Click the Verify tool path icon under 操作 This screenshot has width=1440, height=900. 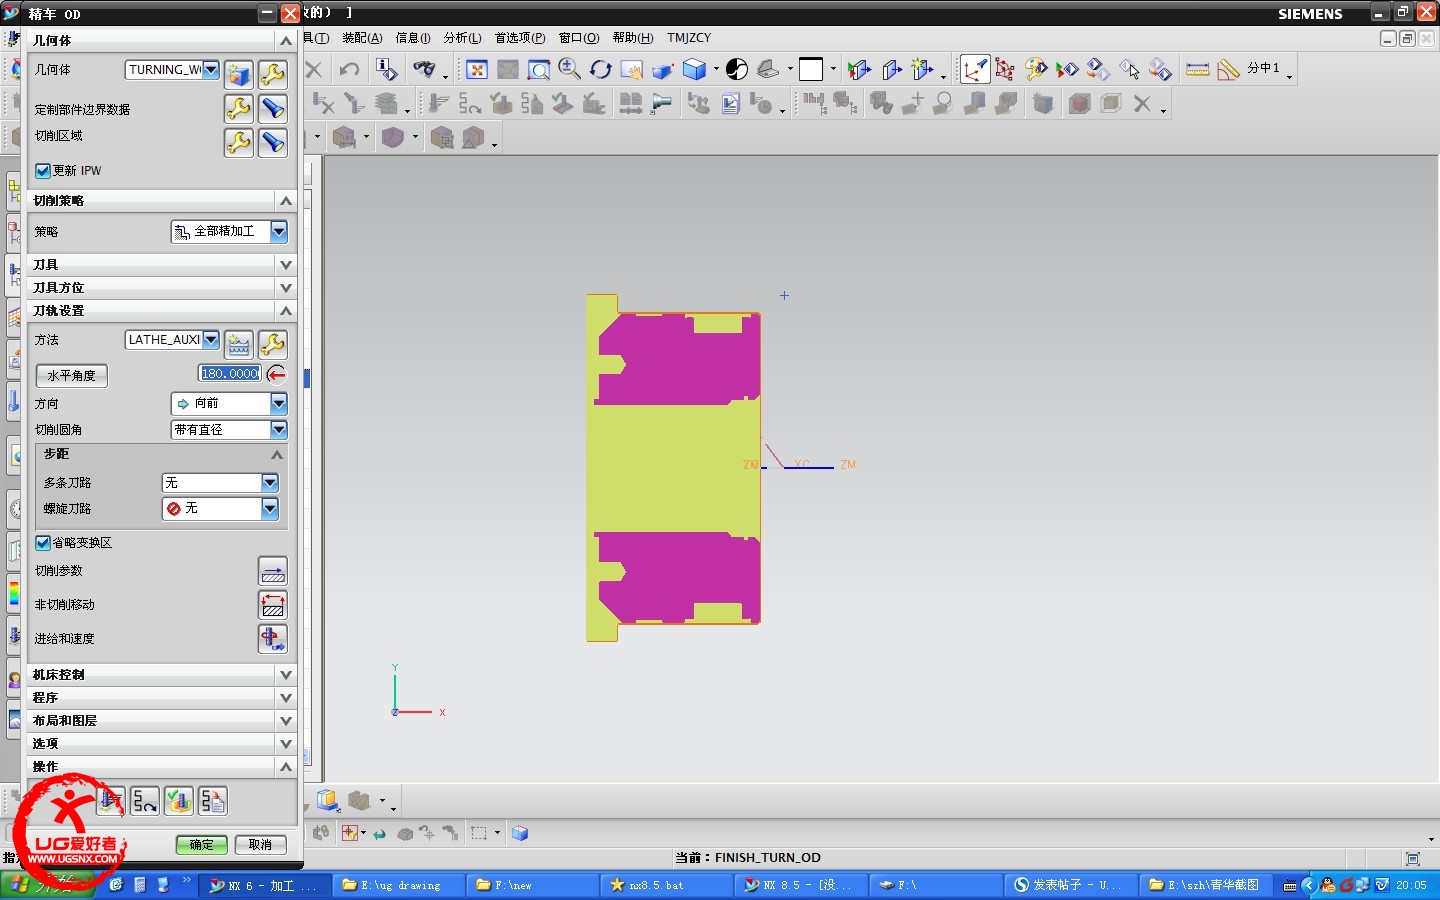[179, 801]
